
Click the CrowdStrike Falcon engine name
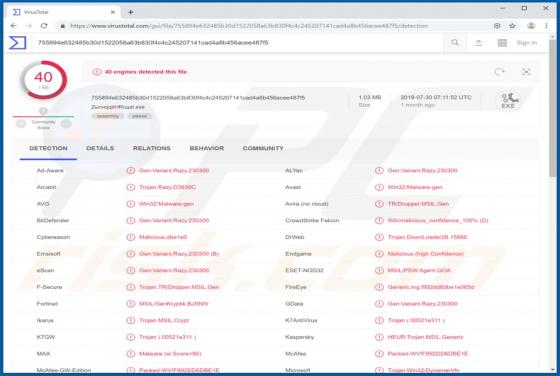point(312,221)
